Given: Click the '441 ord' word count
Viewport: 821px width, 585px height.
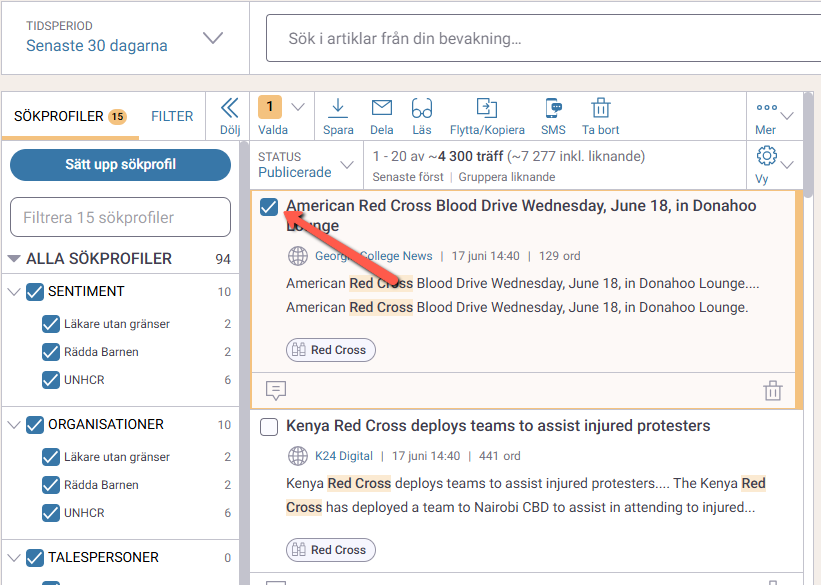Looking at the screenshot, I should pos(500,456).
